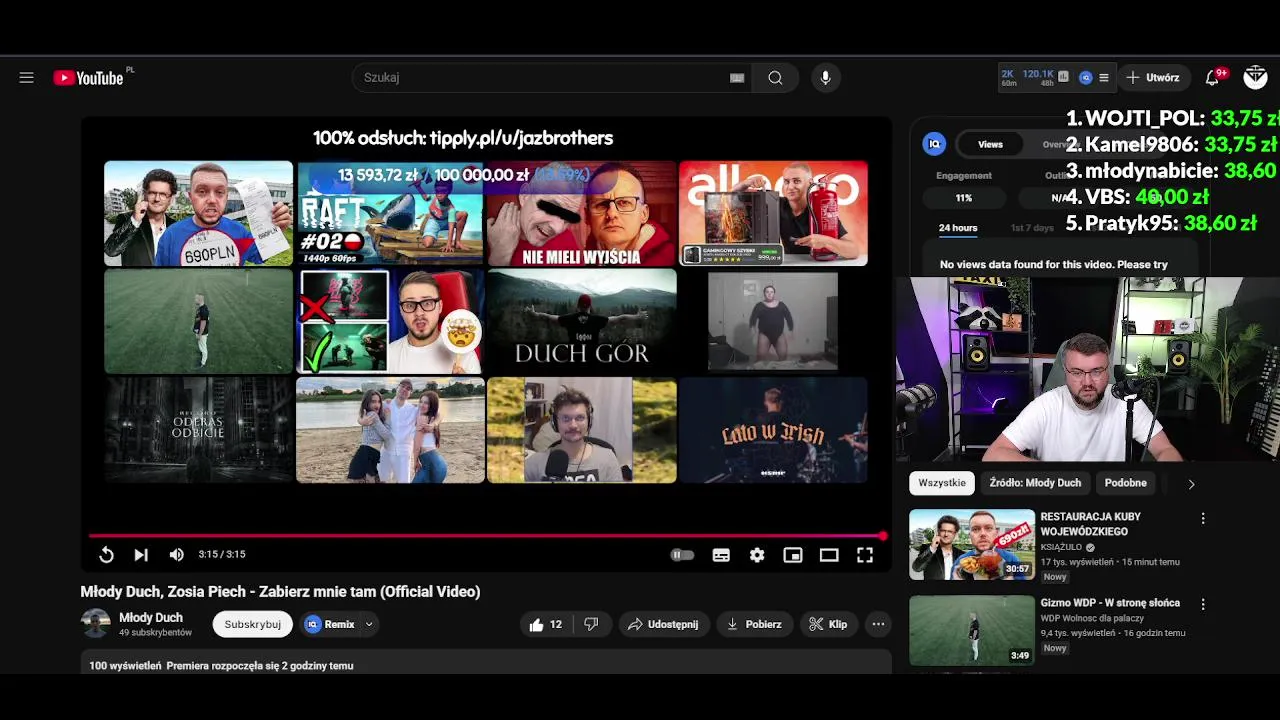
Task: Toggle the autoplay switch
Action: [x=681, y=555]
